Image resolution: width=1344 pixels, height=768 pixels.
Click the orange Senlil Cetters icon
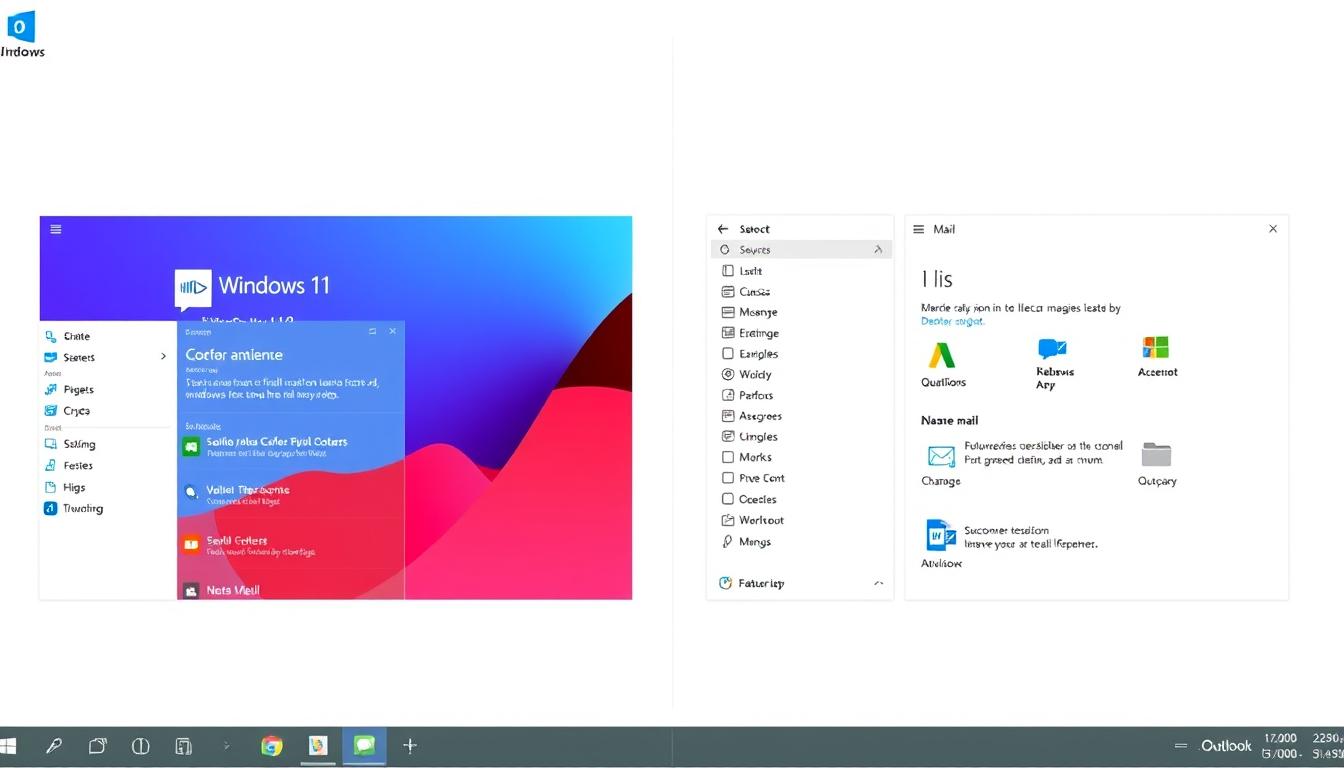(x=191, y=544)
